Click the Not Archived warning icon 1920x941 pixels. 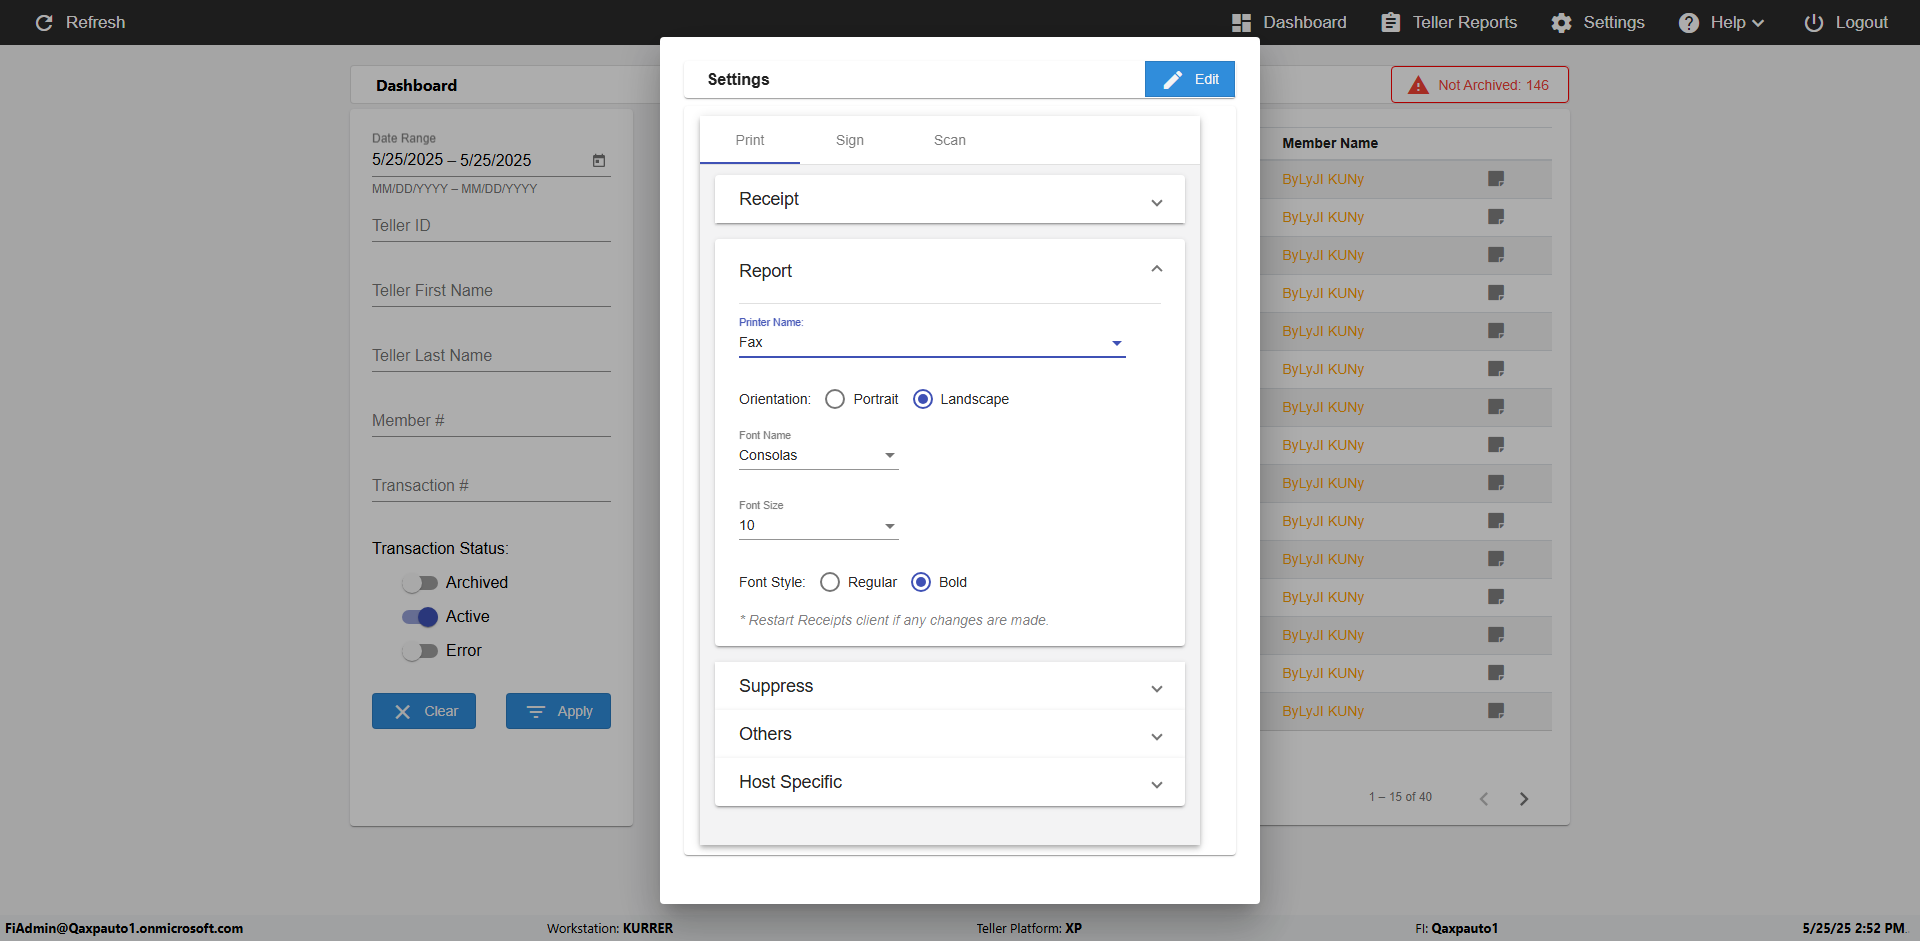(x=1418, y=85)
